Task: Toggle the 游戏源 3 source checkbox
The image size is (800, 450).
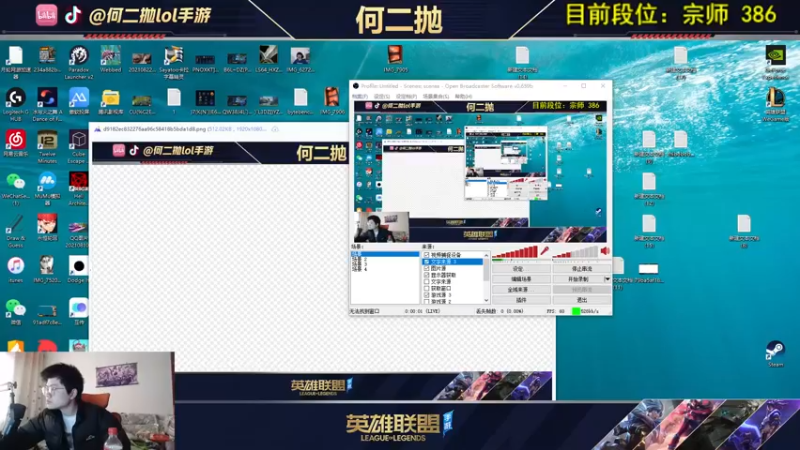Action: pyautogui.click(x=427, y=294)
